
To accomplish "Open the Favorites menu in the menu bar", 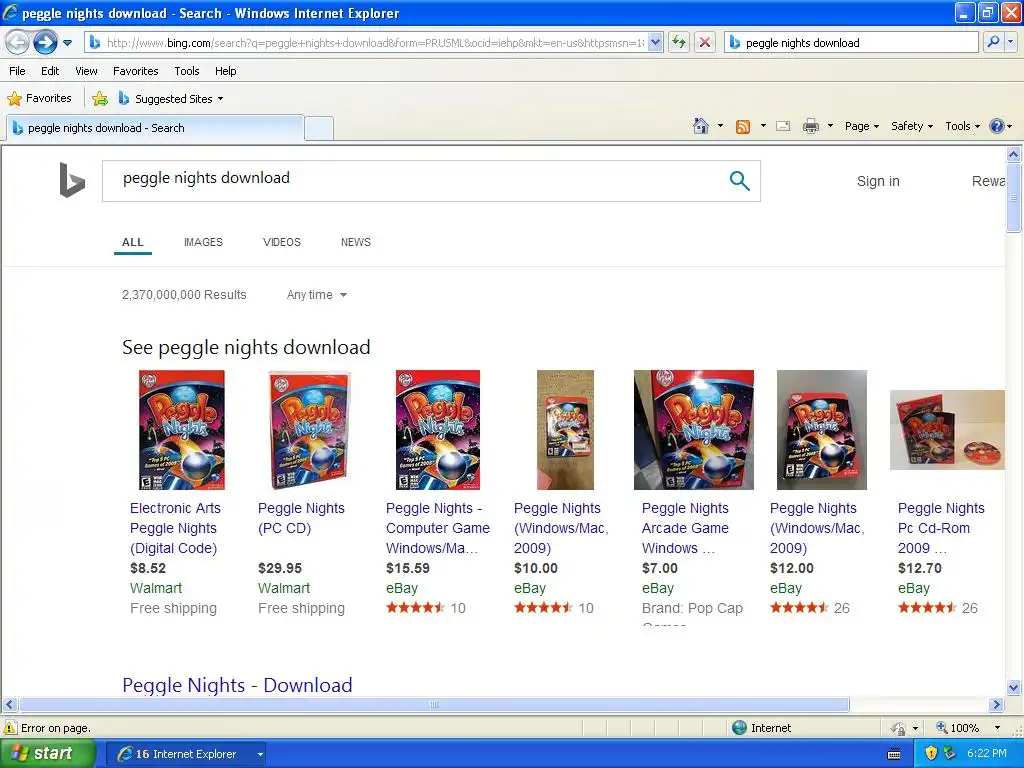I will (135, 71).
